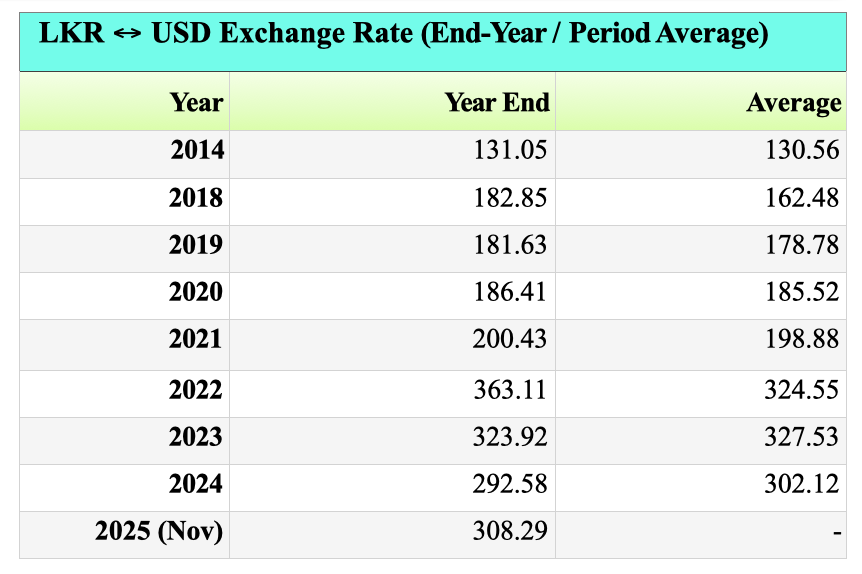Click the 130.56 average value
The width and height of the screenshot is (862, 574).
(802, 151)
